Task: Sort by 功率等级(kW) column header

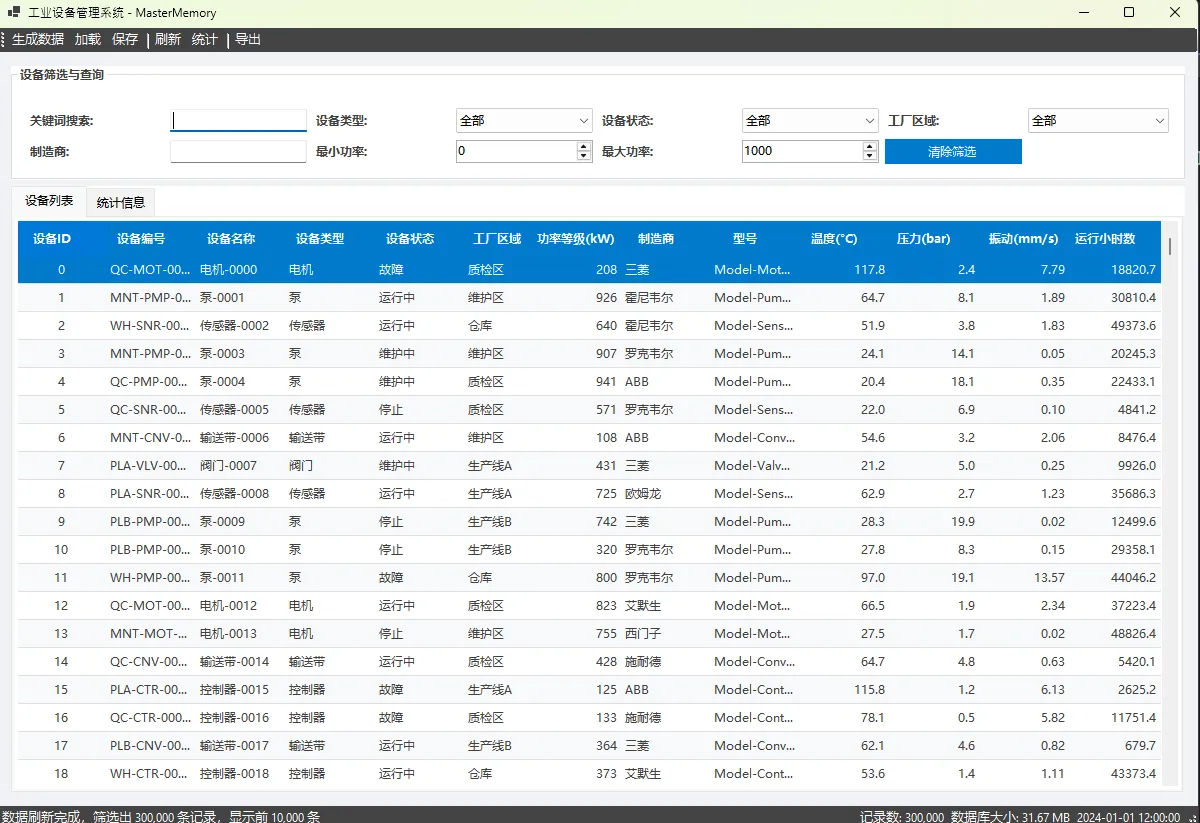Action: click(x=575, y=239)
